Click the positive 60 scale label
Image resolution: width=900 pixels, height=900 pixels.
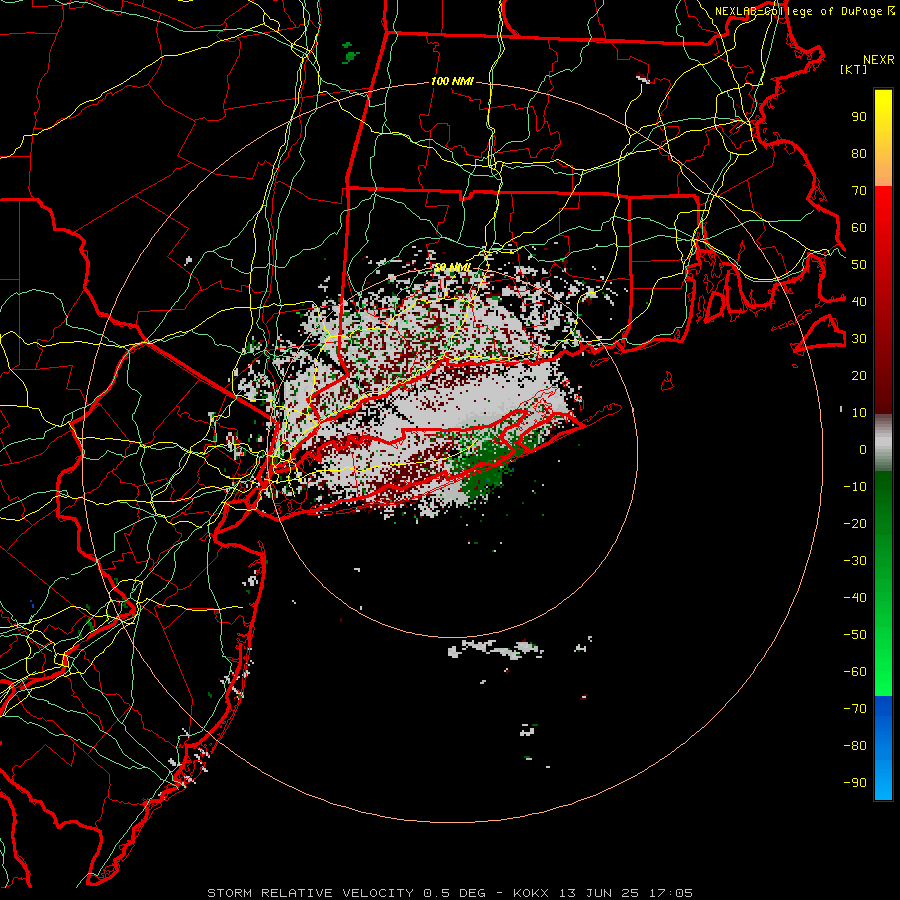coord(859,227)
